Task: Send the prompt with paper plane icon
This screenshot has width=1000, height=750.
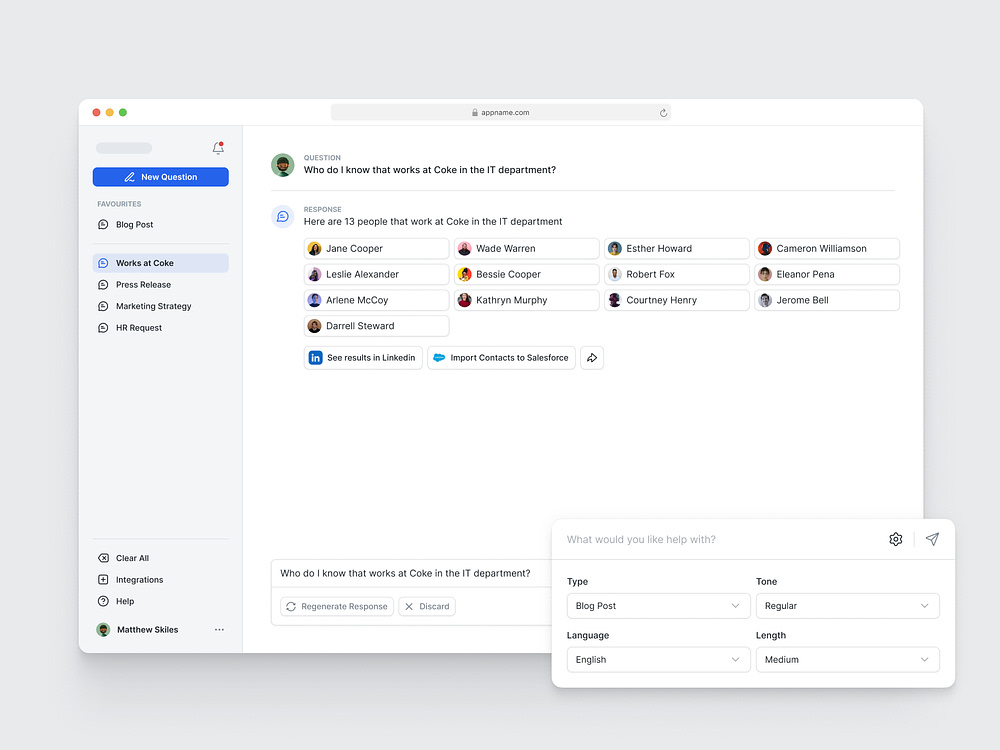Action: (932, 540)
